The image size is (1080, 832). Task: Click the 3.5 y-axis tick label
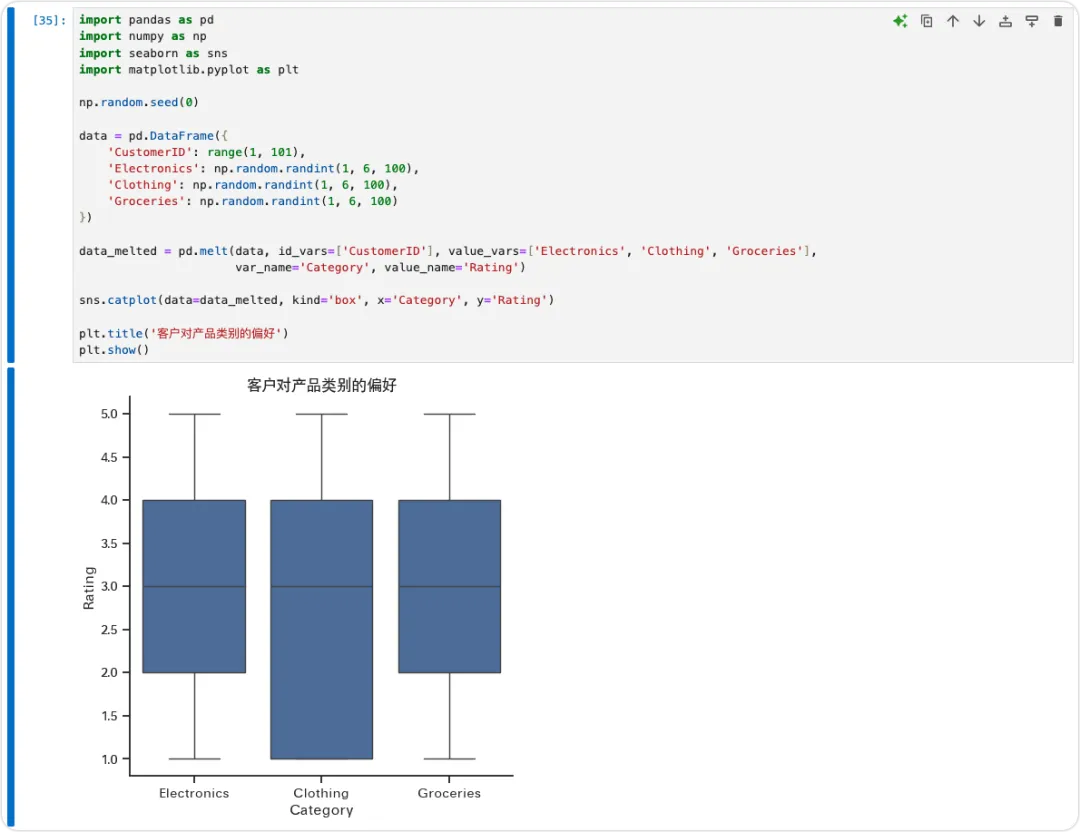point(110,543)
